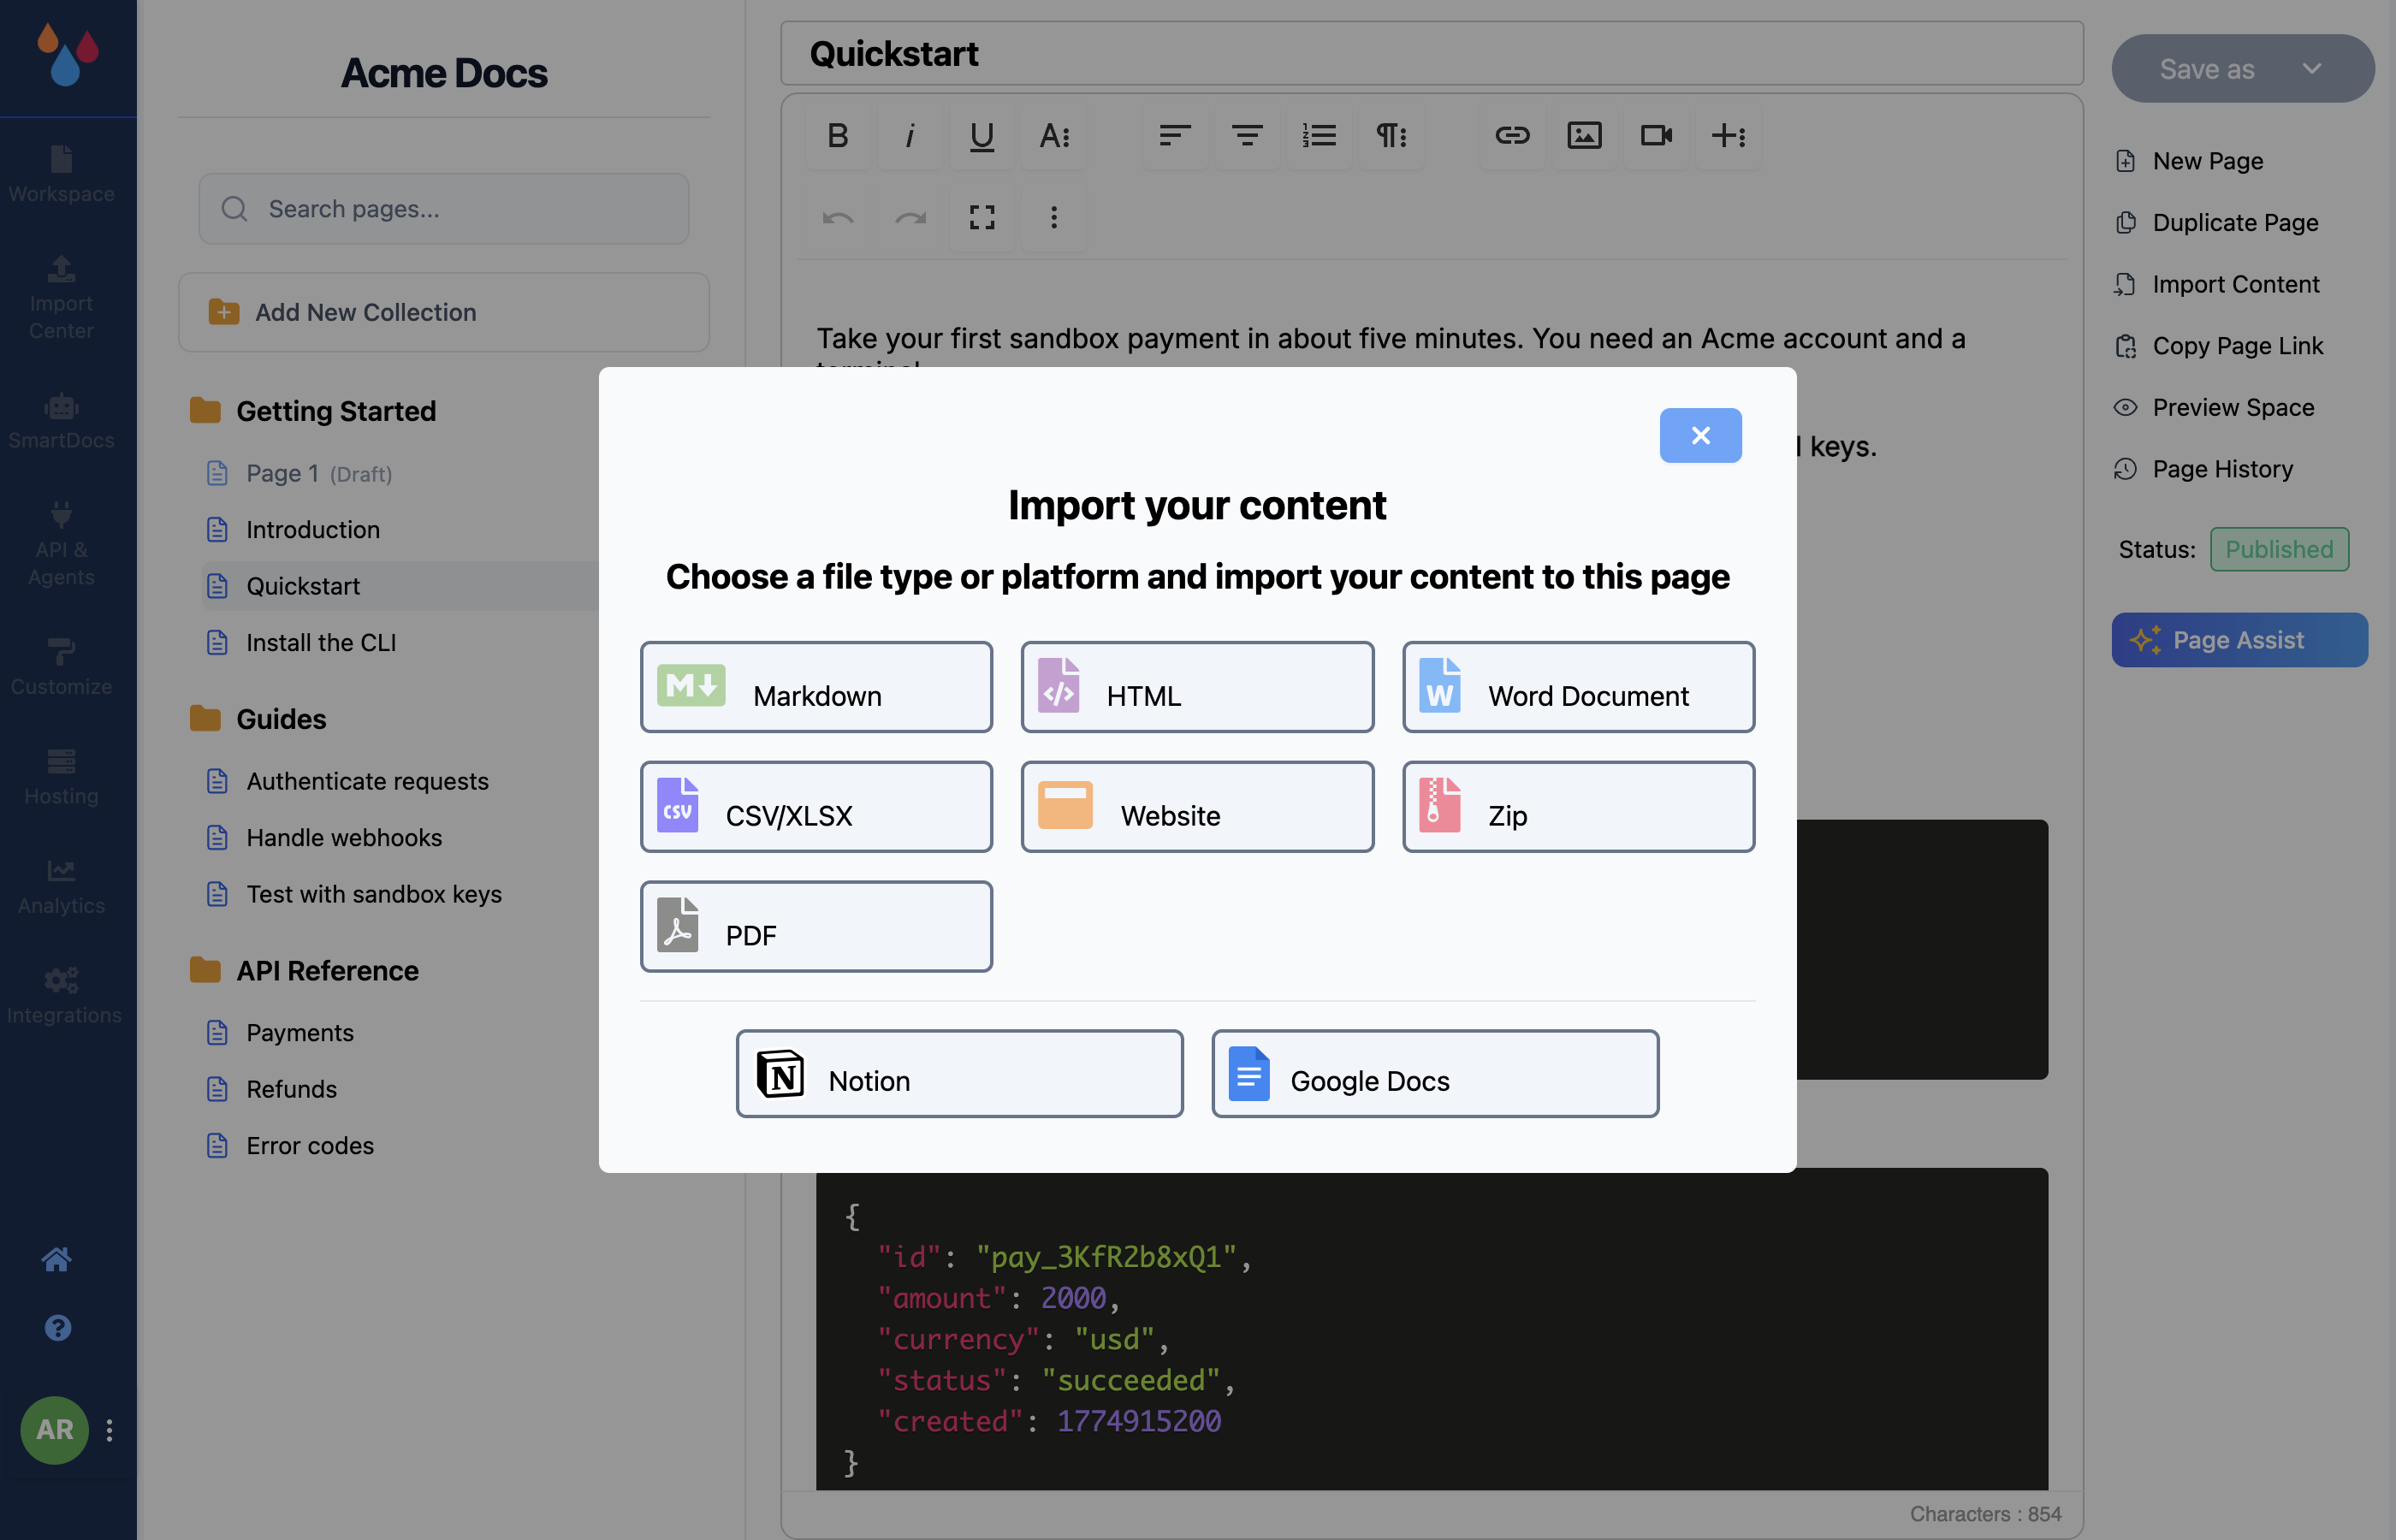Insert a numbered list
The image size is (2396, 1540).
tap(1319, 135)
